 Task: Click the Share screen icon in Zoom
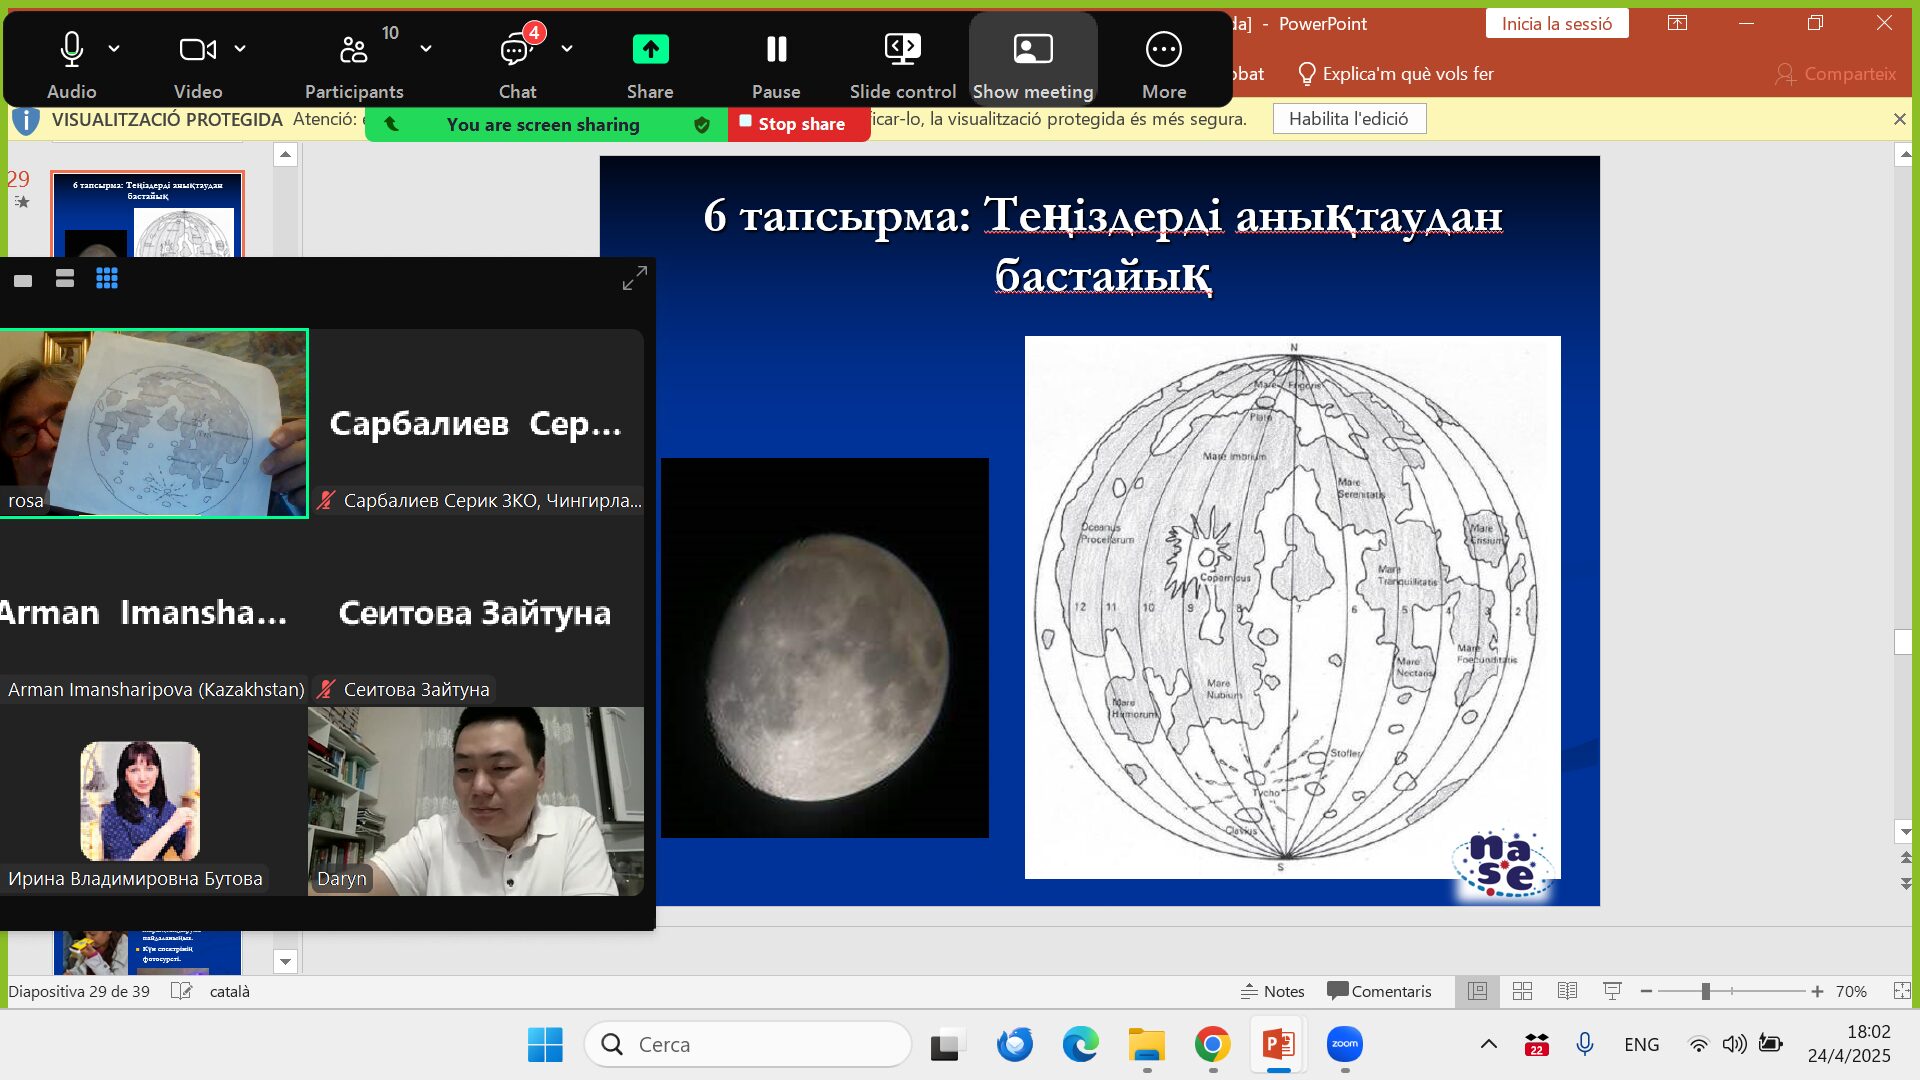coord(650,49)
